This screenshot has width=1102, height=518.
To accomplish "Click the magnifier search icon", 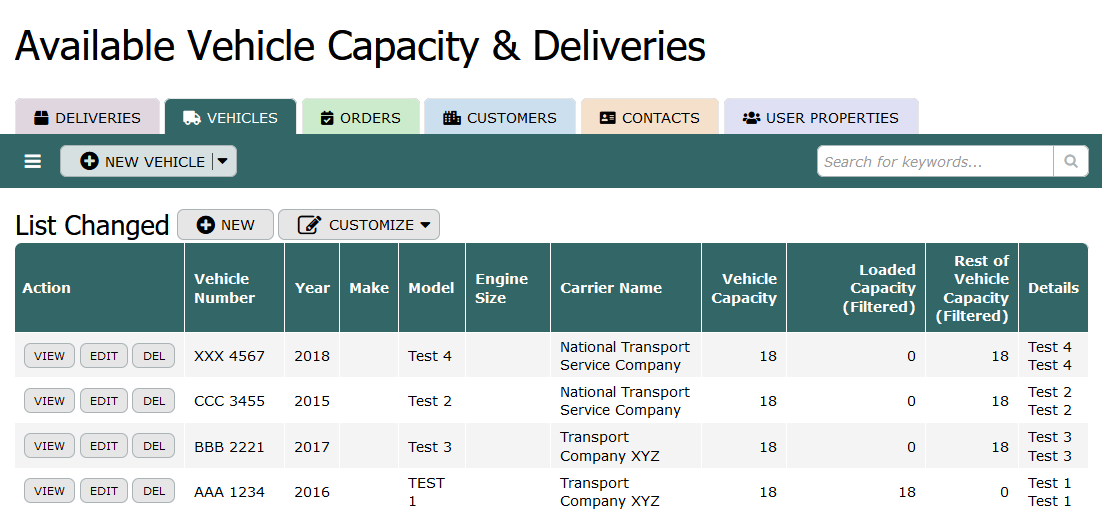I will pos(1070,161).
